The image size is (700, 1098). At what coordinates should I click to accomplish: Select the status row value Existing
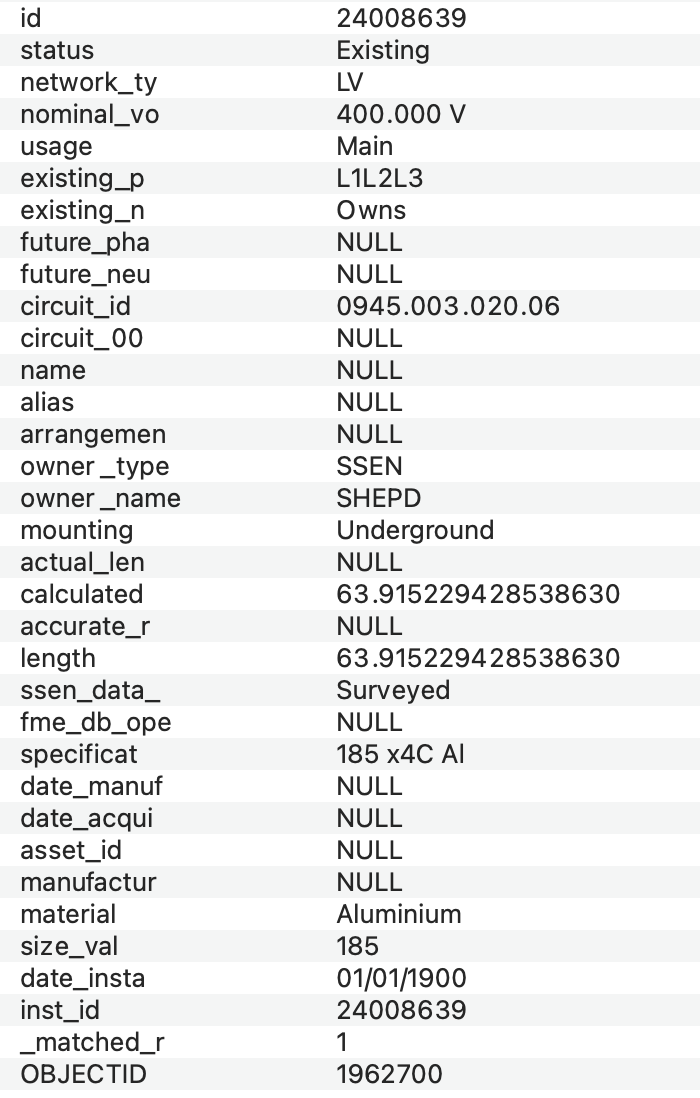[383, 50]
